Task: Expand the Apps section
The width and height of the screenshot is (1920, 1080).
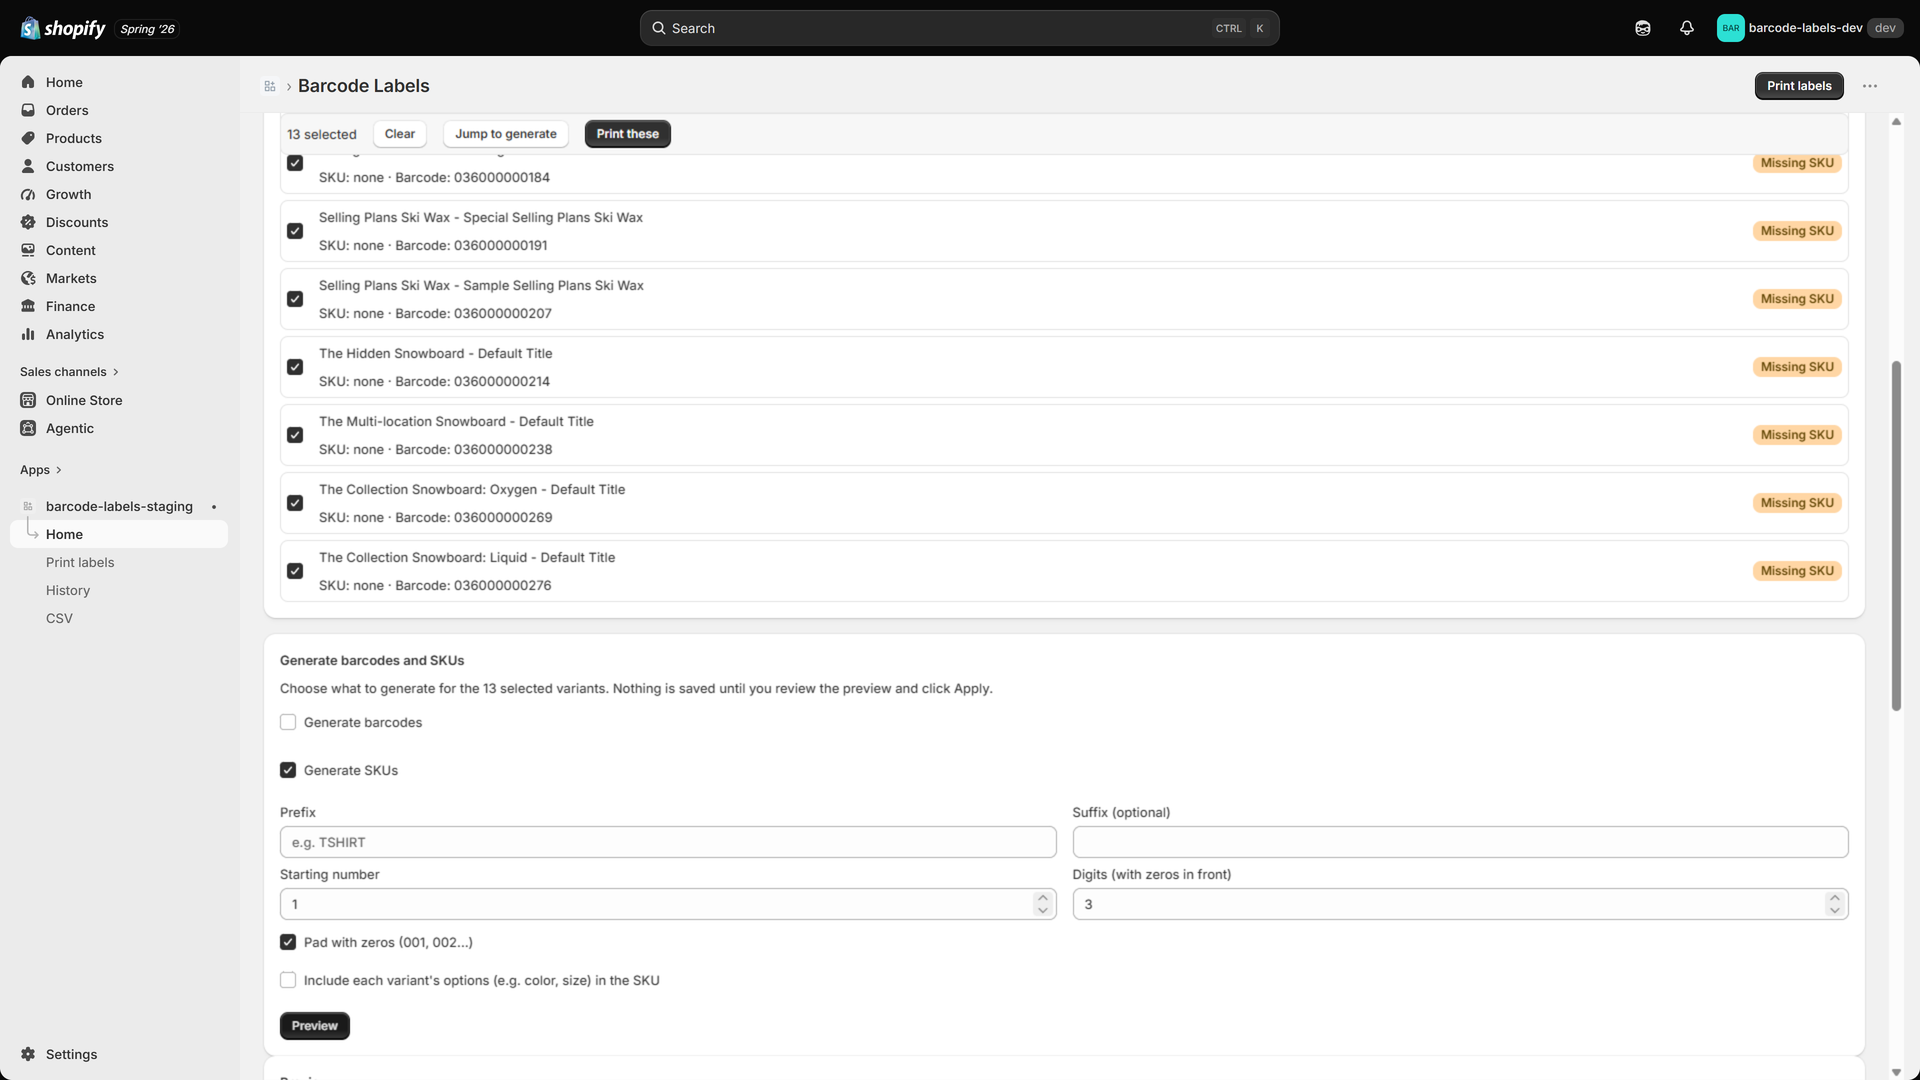Action: point(41,470)
